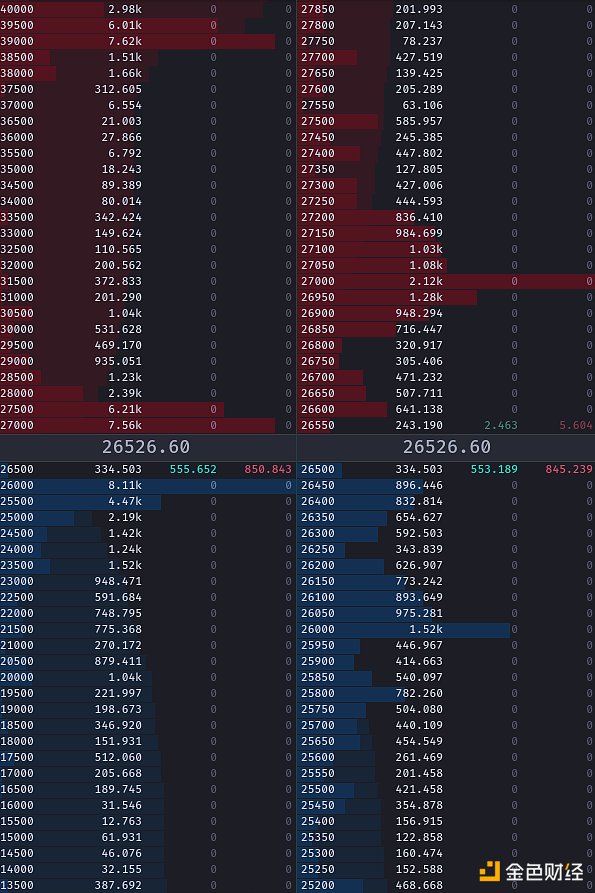Click the 7.56k size at price 27000 on the left
Viewport: 595px width, 893px height.
[125, 425]
